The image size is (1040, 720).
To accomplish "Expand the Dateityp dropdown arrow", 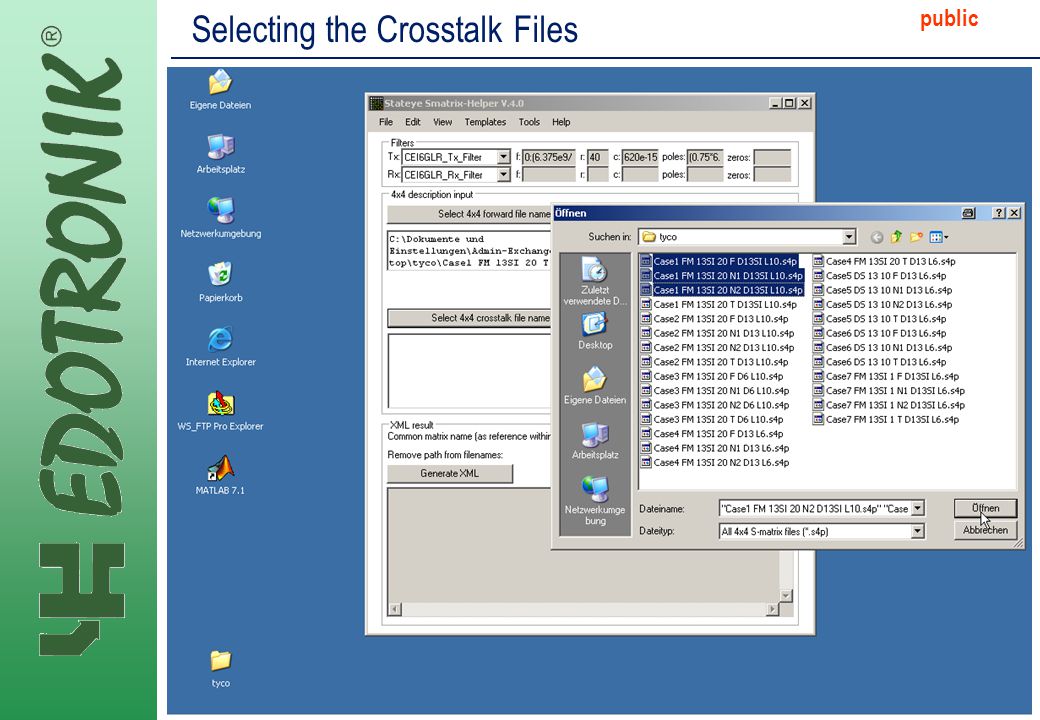I will (918, 531).
